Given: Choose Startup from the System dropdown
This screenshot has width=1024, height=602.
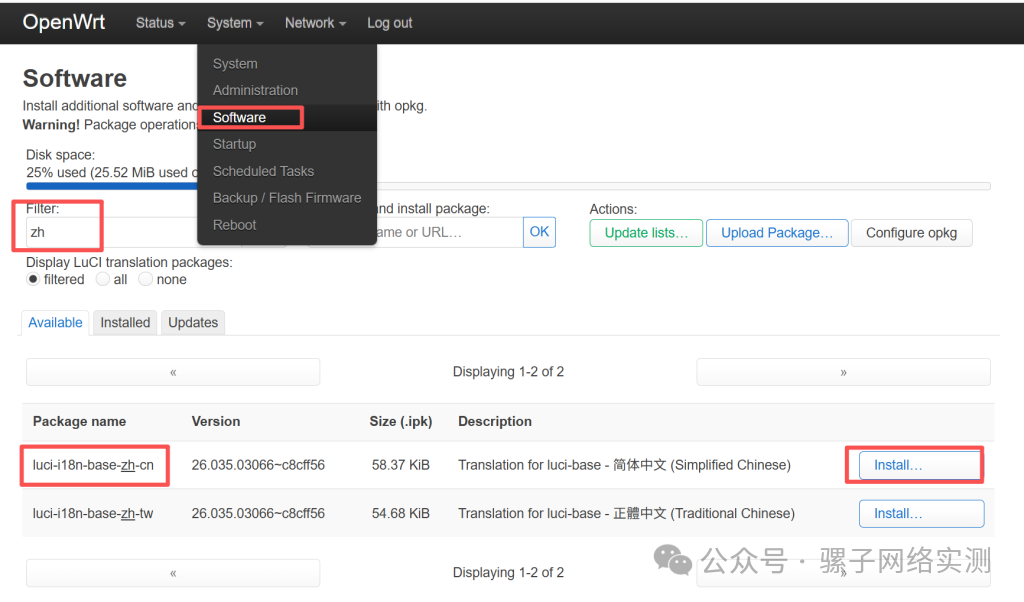Looking at the screenshot, I should point(234,143).
